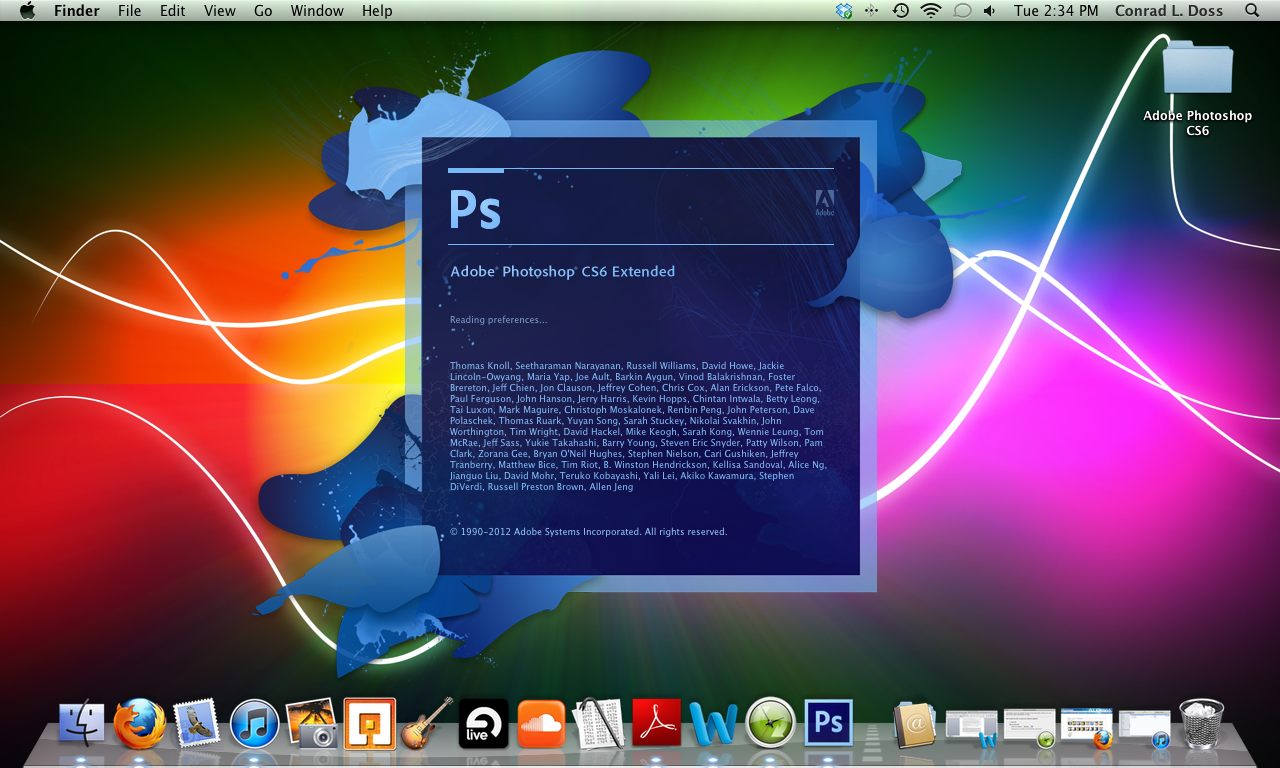Open the Apple menu
Viewport: 1280px width, 768px height.
point(27,11)
